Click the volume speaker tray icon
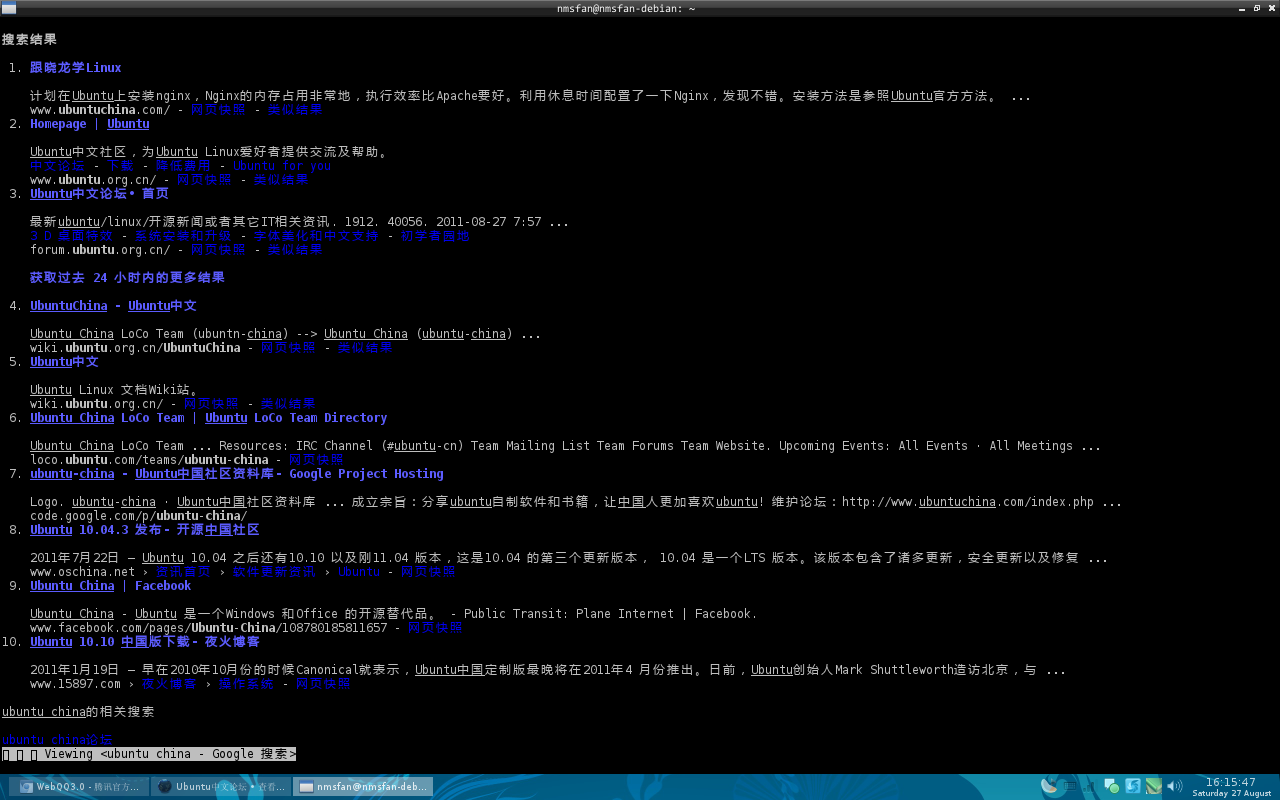The width and height of the screenshot is (1280, 800). point(1174,786)
